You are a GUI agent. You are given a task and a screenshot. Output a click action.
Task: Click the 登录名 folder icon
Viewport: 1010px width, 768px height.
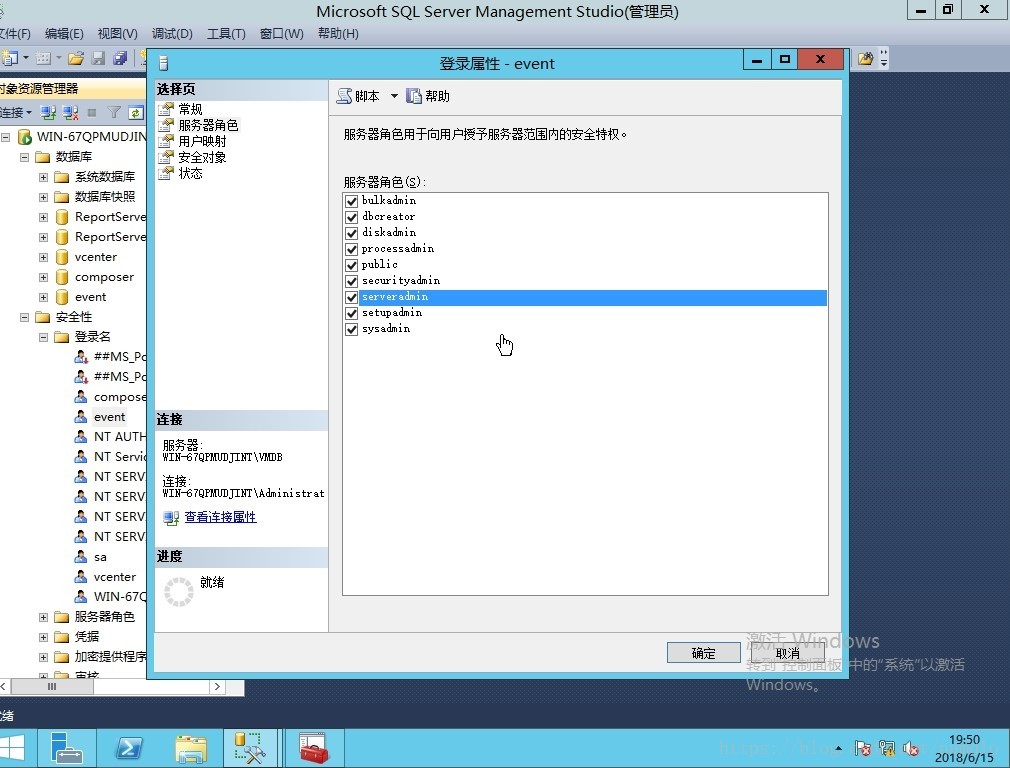coord(62,337)
